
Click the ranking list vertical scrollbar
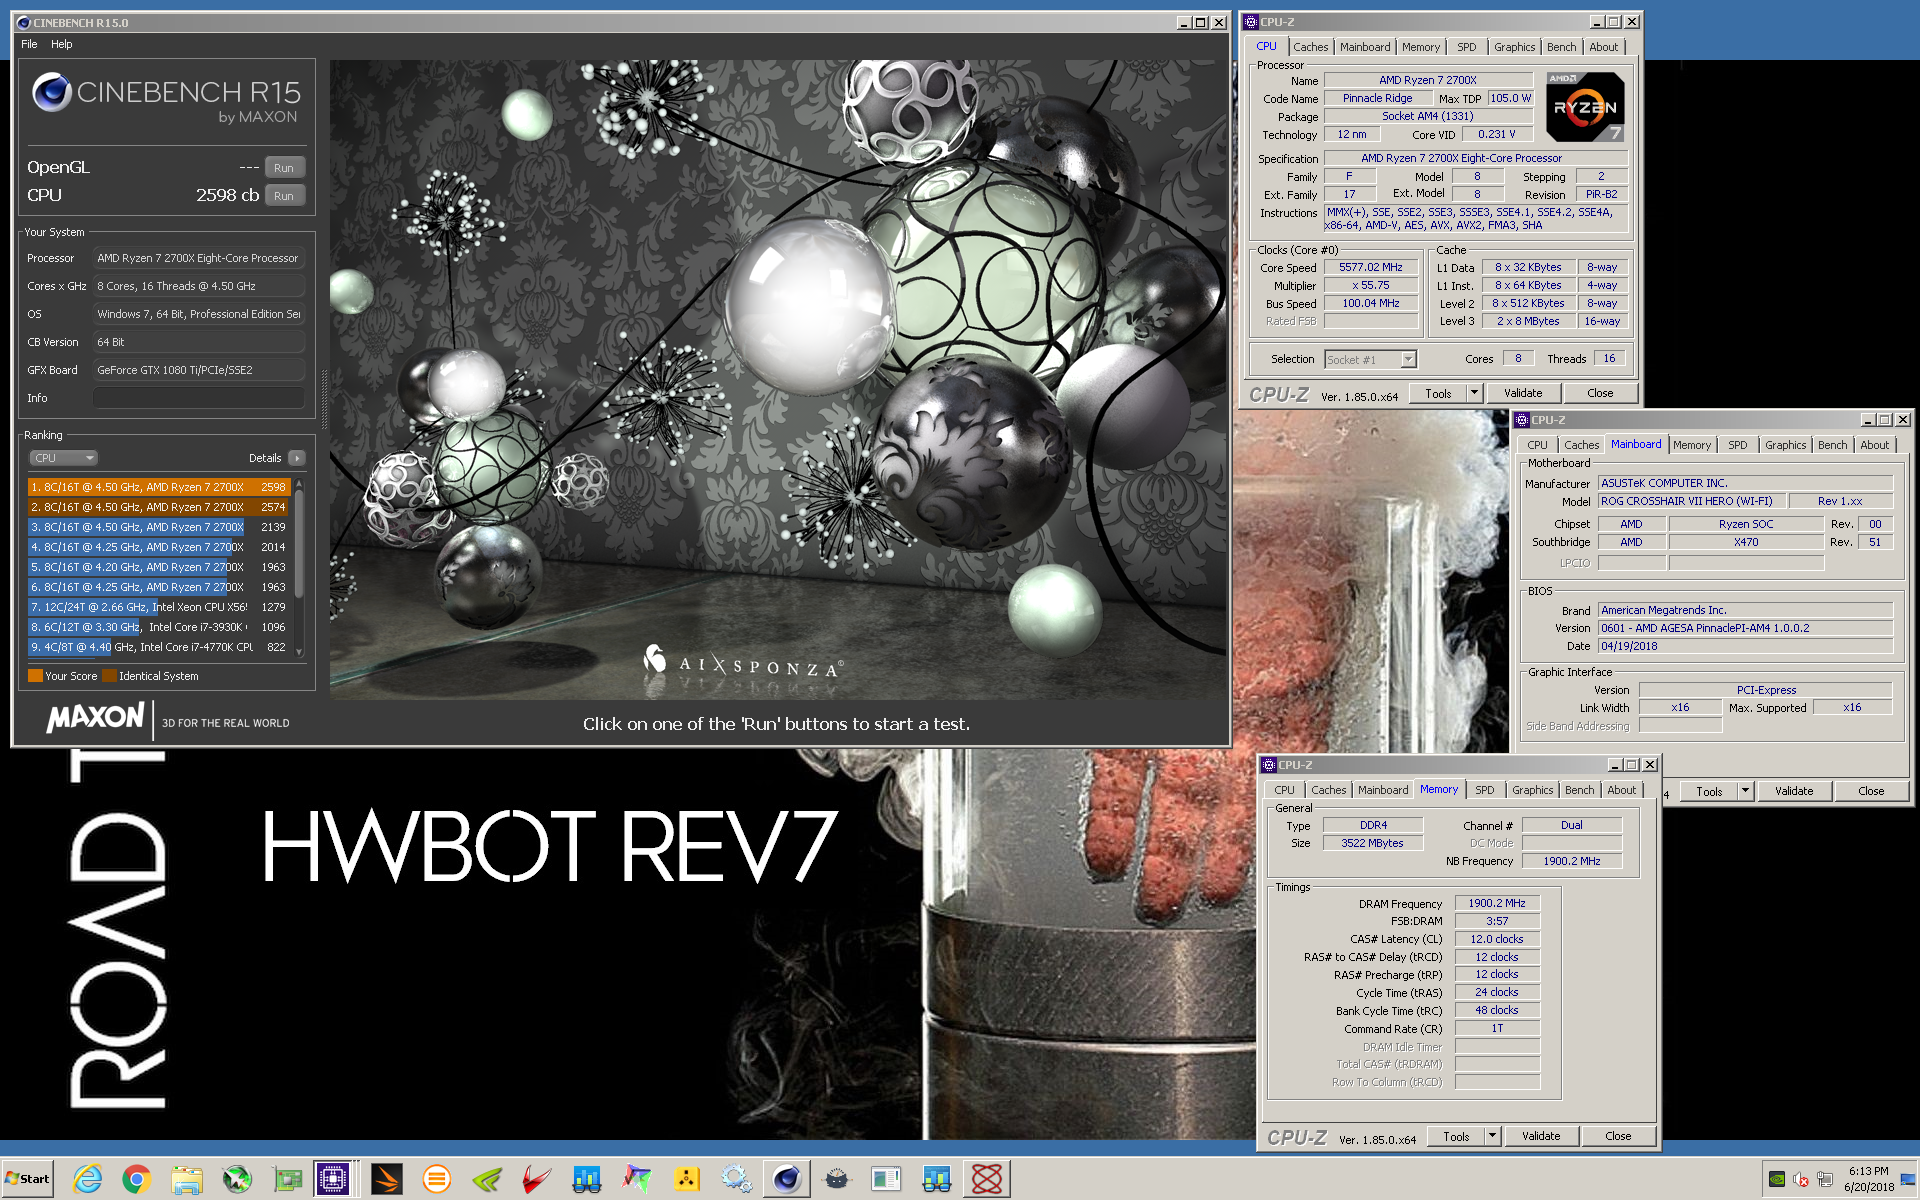point(299,567)
